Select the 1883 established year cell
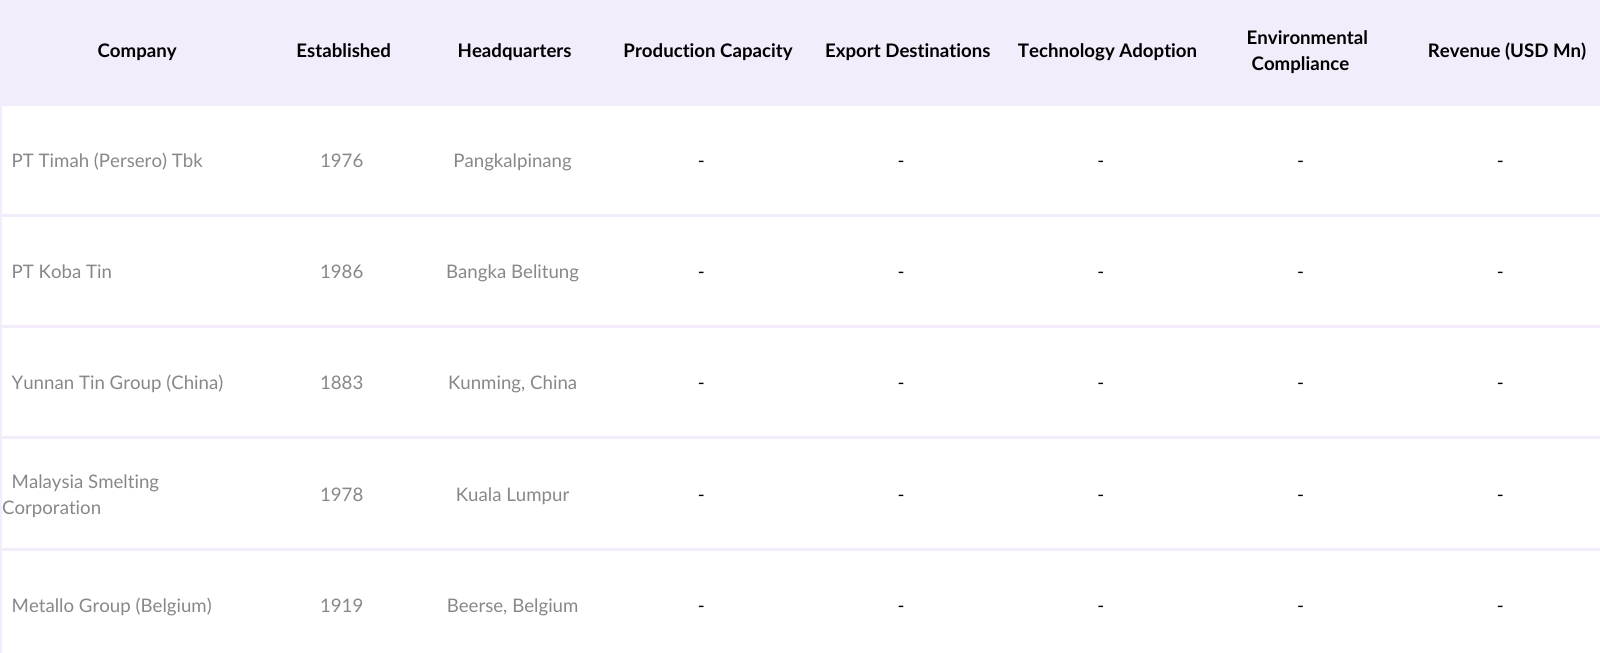The width and height of the screenshot is (1600, 653). pyautogui.click(x=341, y=383)
